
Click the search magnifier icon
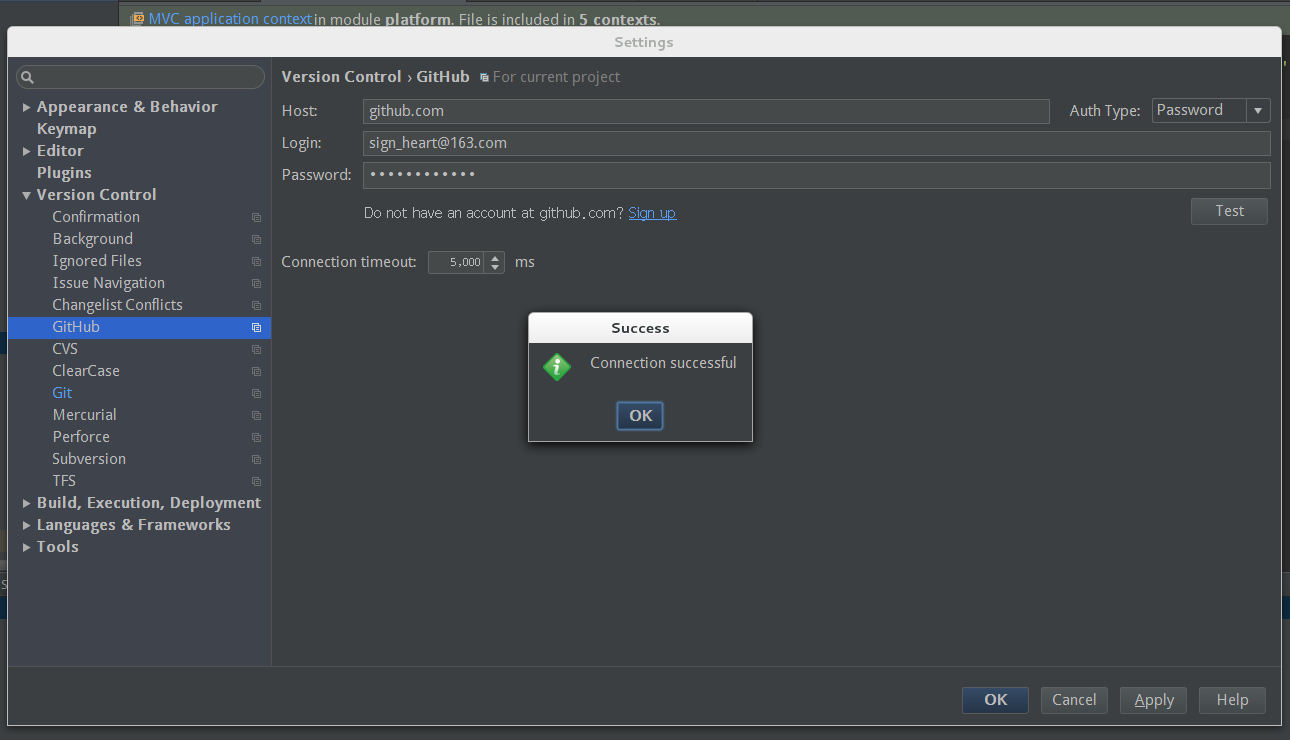(28, 77)
